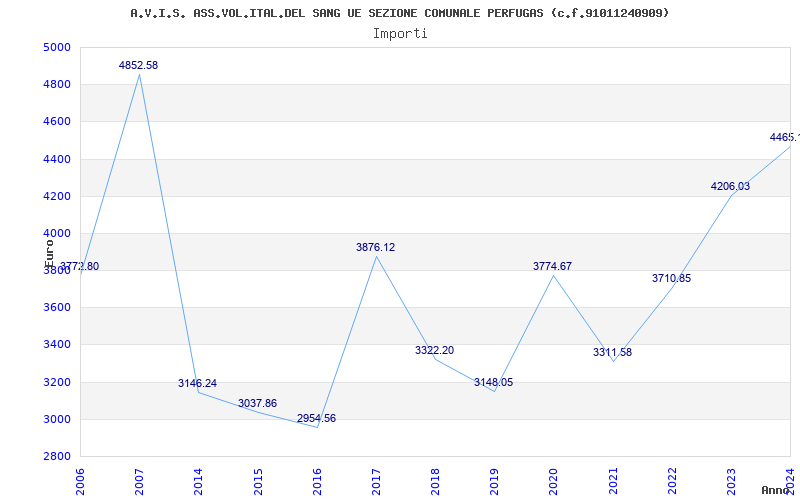The width and height of the screenshot is (800, 500).
Task: Select the 2954.56 data label
Action: [316, 418]
